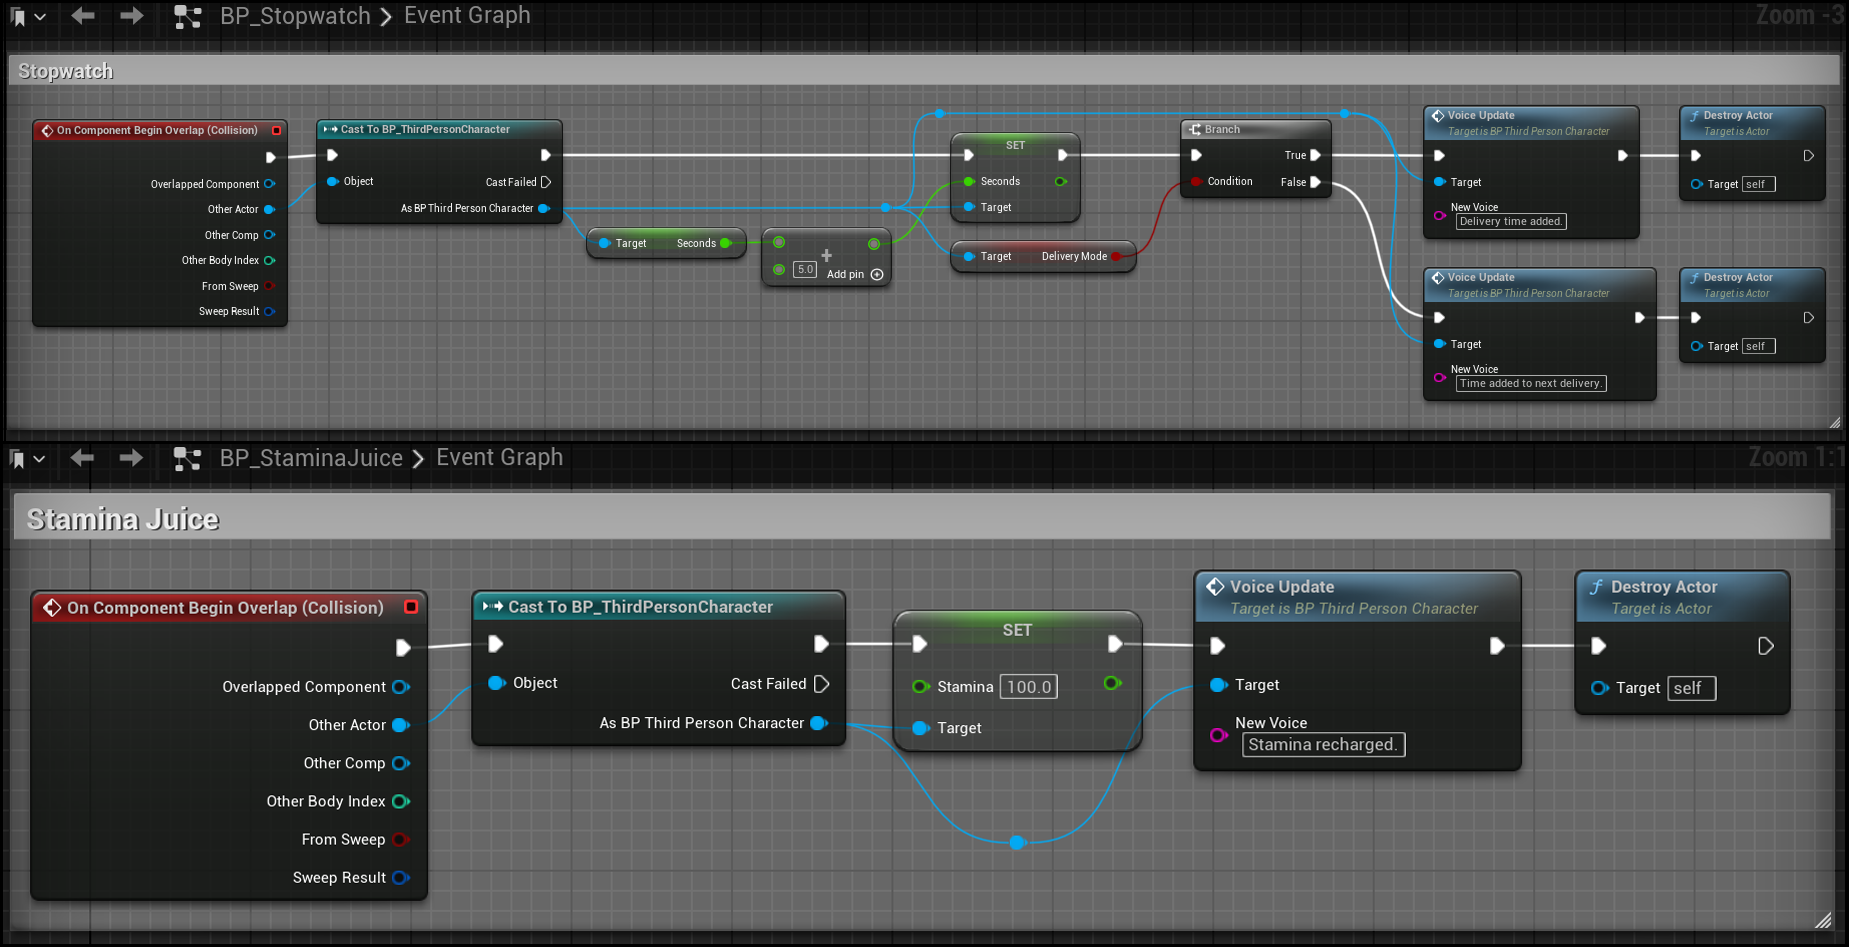The height and width of the screenshot is (947, 1849).
Task: Click breadcrumb chevron after BP_StaminaJuice
Action: tap(418, 459)
